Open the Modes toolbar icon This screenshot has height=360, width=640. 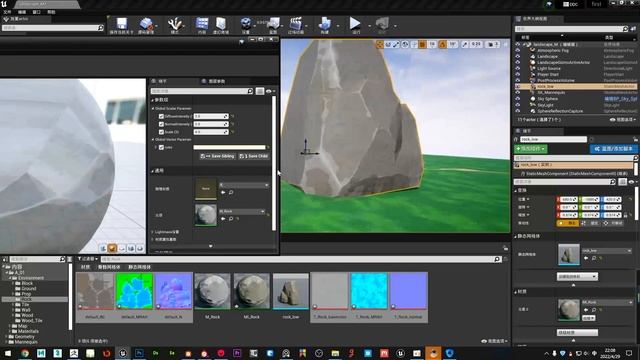pyautogui.click(x=175, y=24)
